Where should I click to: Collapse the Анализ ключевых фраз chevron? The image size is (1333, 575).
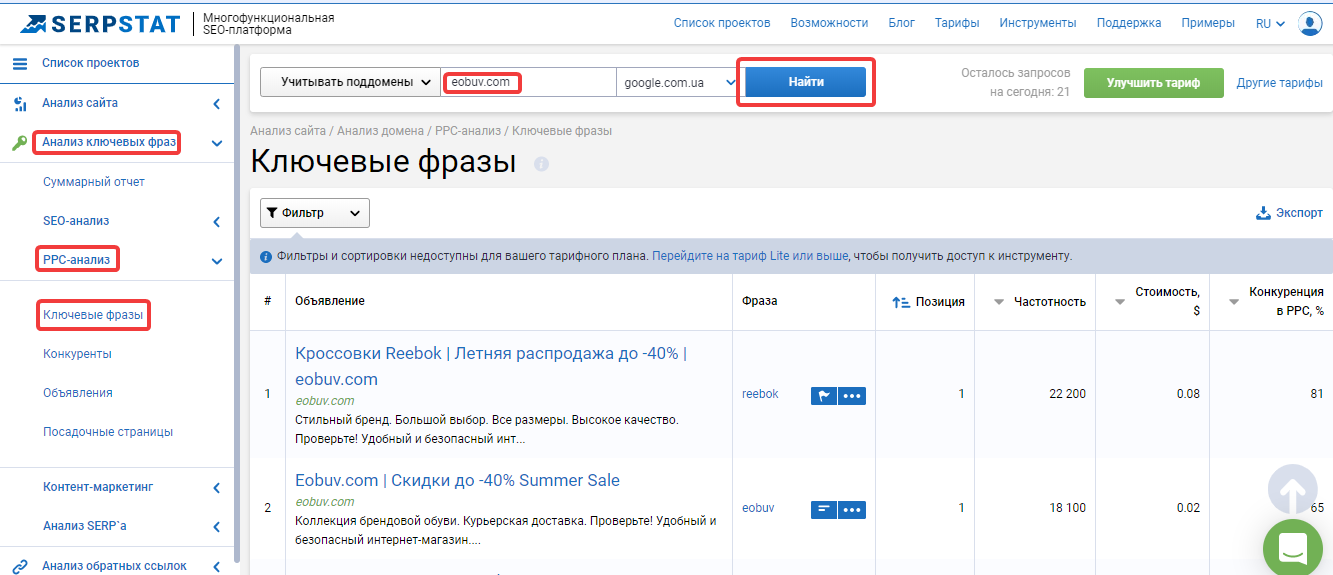click(217, 143)
